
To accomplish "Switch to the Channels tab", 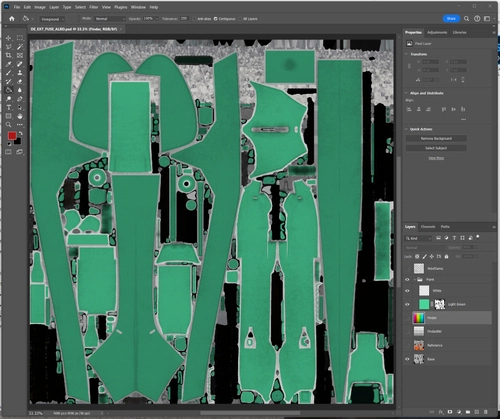I will click(x=428, y=227).
